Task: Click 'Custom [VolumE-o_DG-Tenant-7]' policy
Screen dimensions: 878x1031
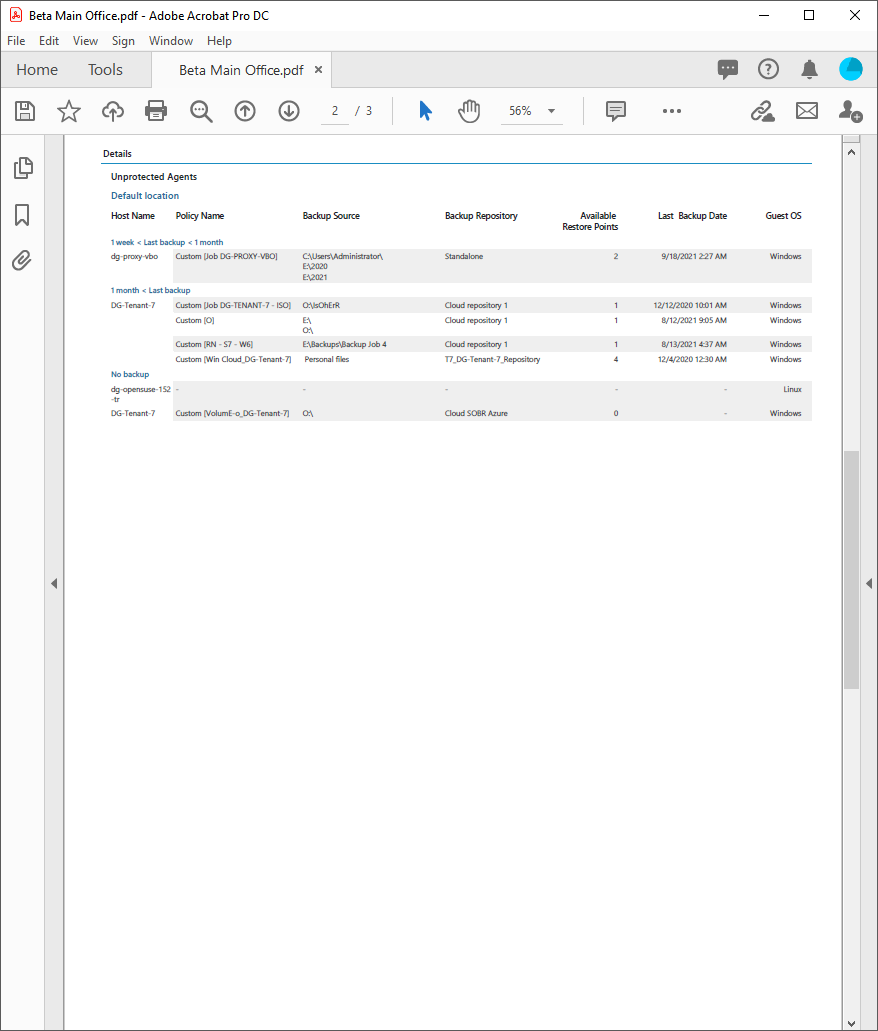Action: [232, 414]
